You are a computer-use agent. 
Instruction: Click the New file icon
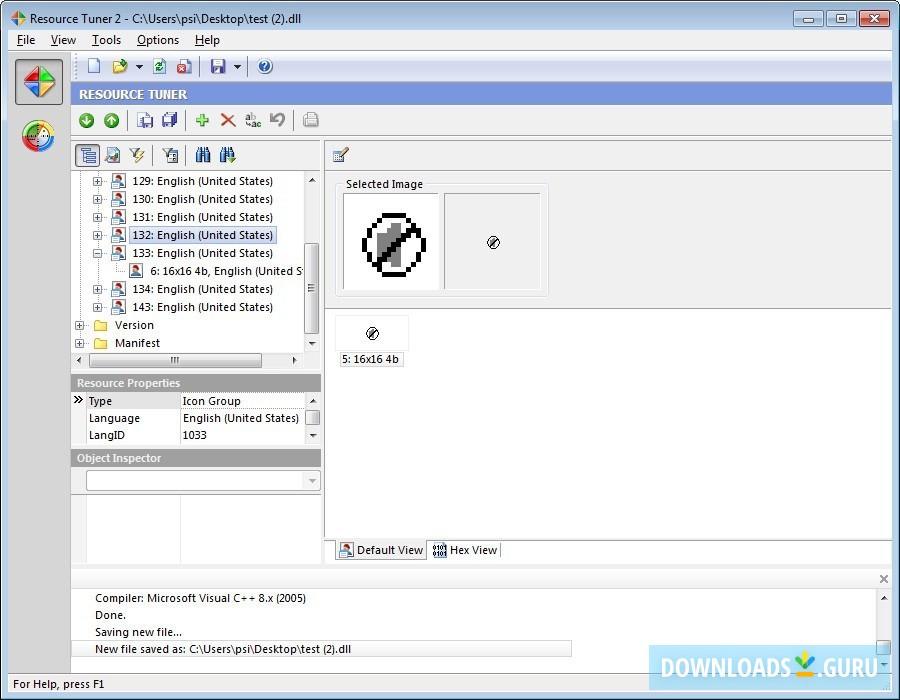pos(94,67)
